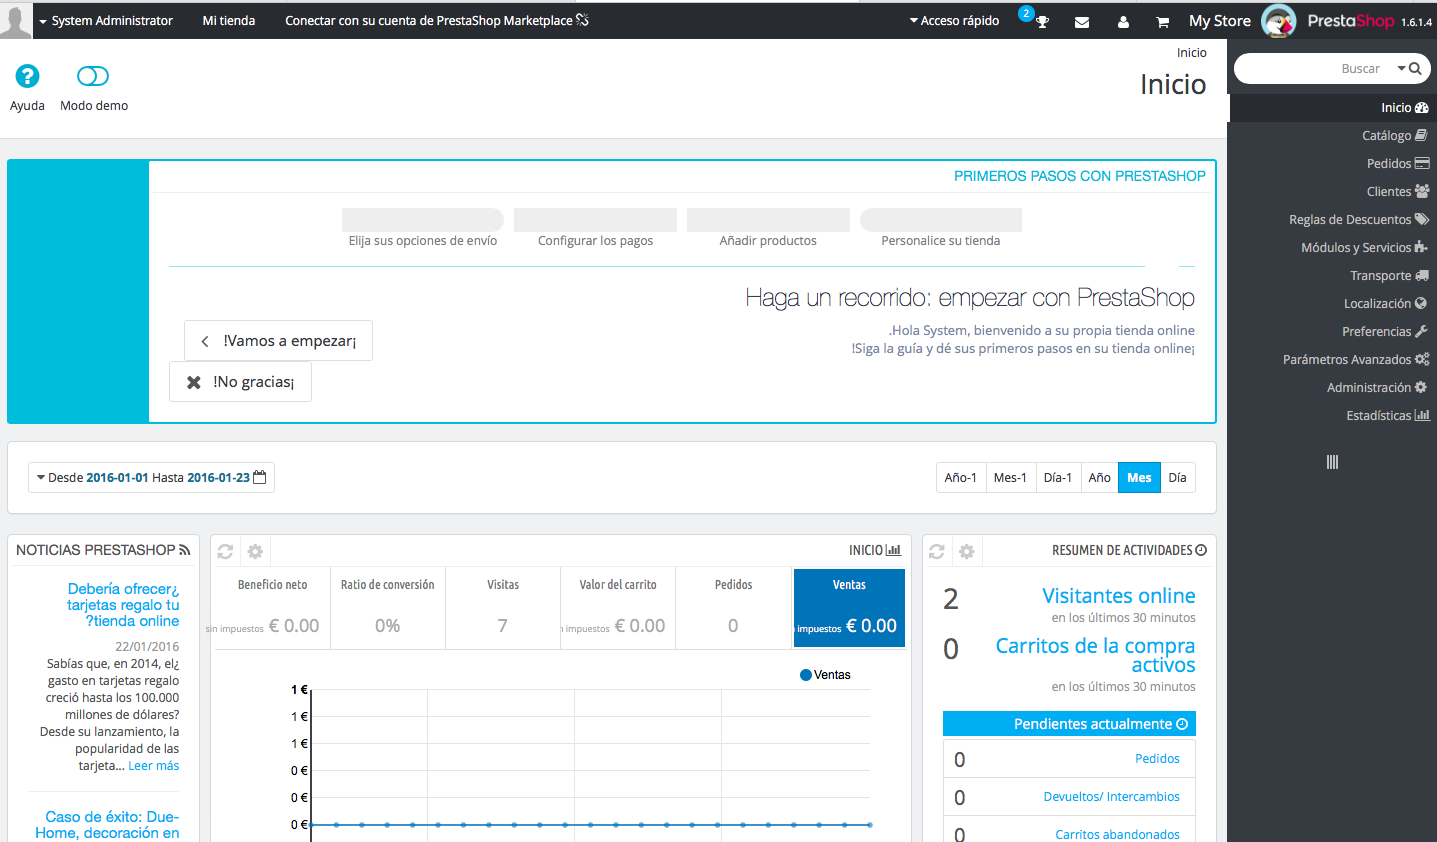
Task: Open news about tarjetas regalo
Action: (x=123, y=605)
